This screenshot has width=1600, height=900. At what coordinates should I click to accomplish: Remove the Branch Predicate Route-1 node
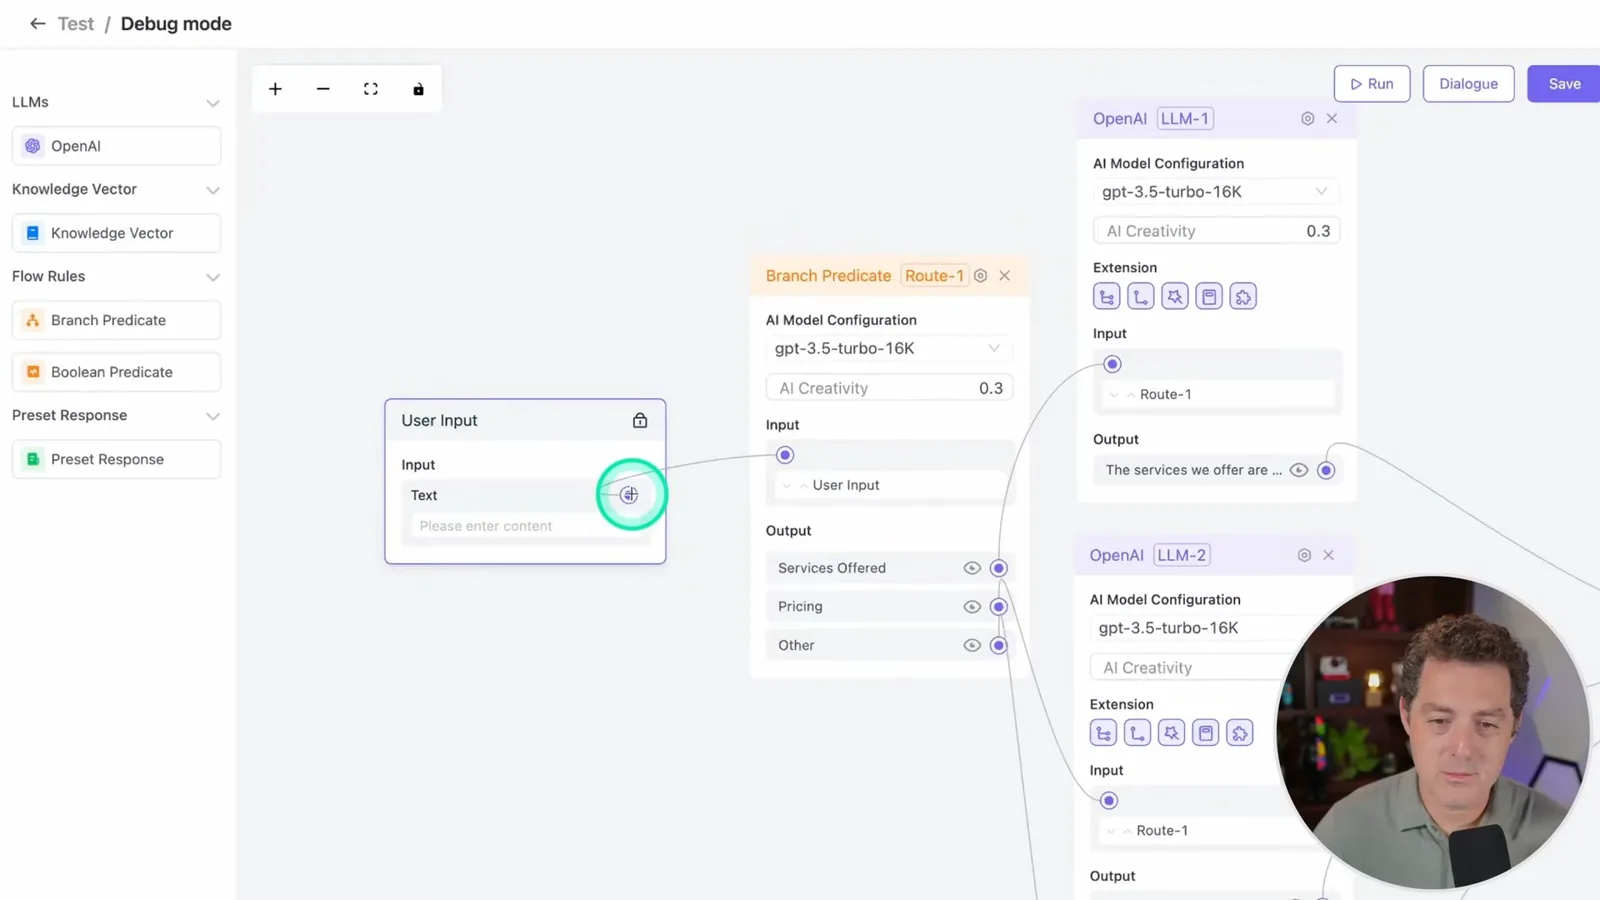pos(1005,276)
